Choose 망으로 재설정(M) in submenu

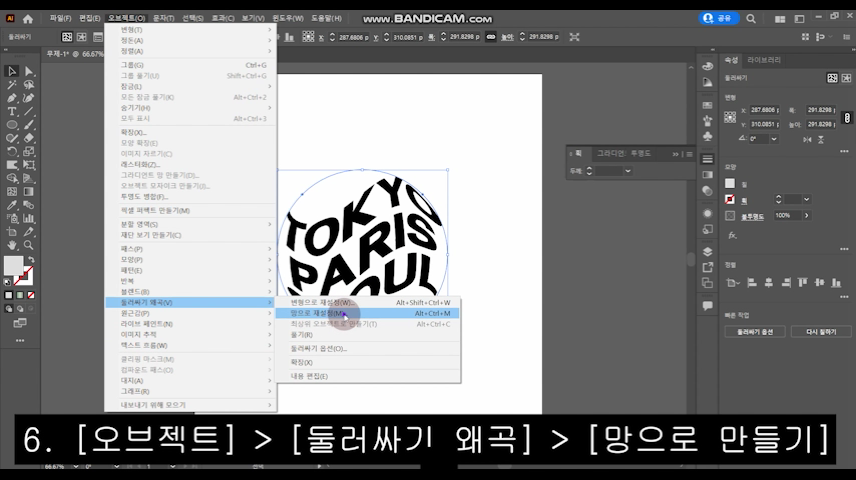pos(367,313)
